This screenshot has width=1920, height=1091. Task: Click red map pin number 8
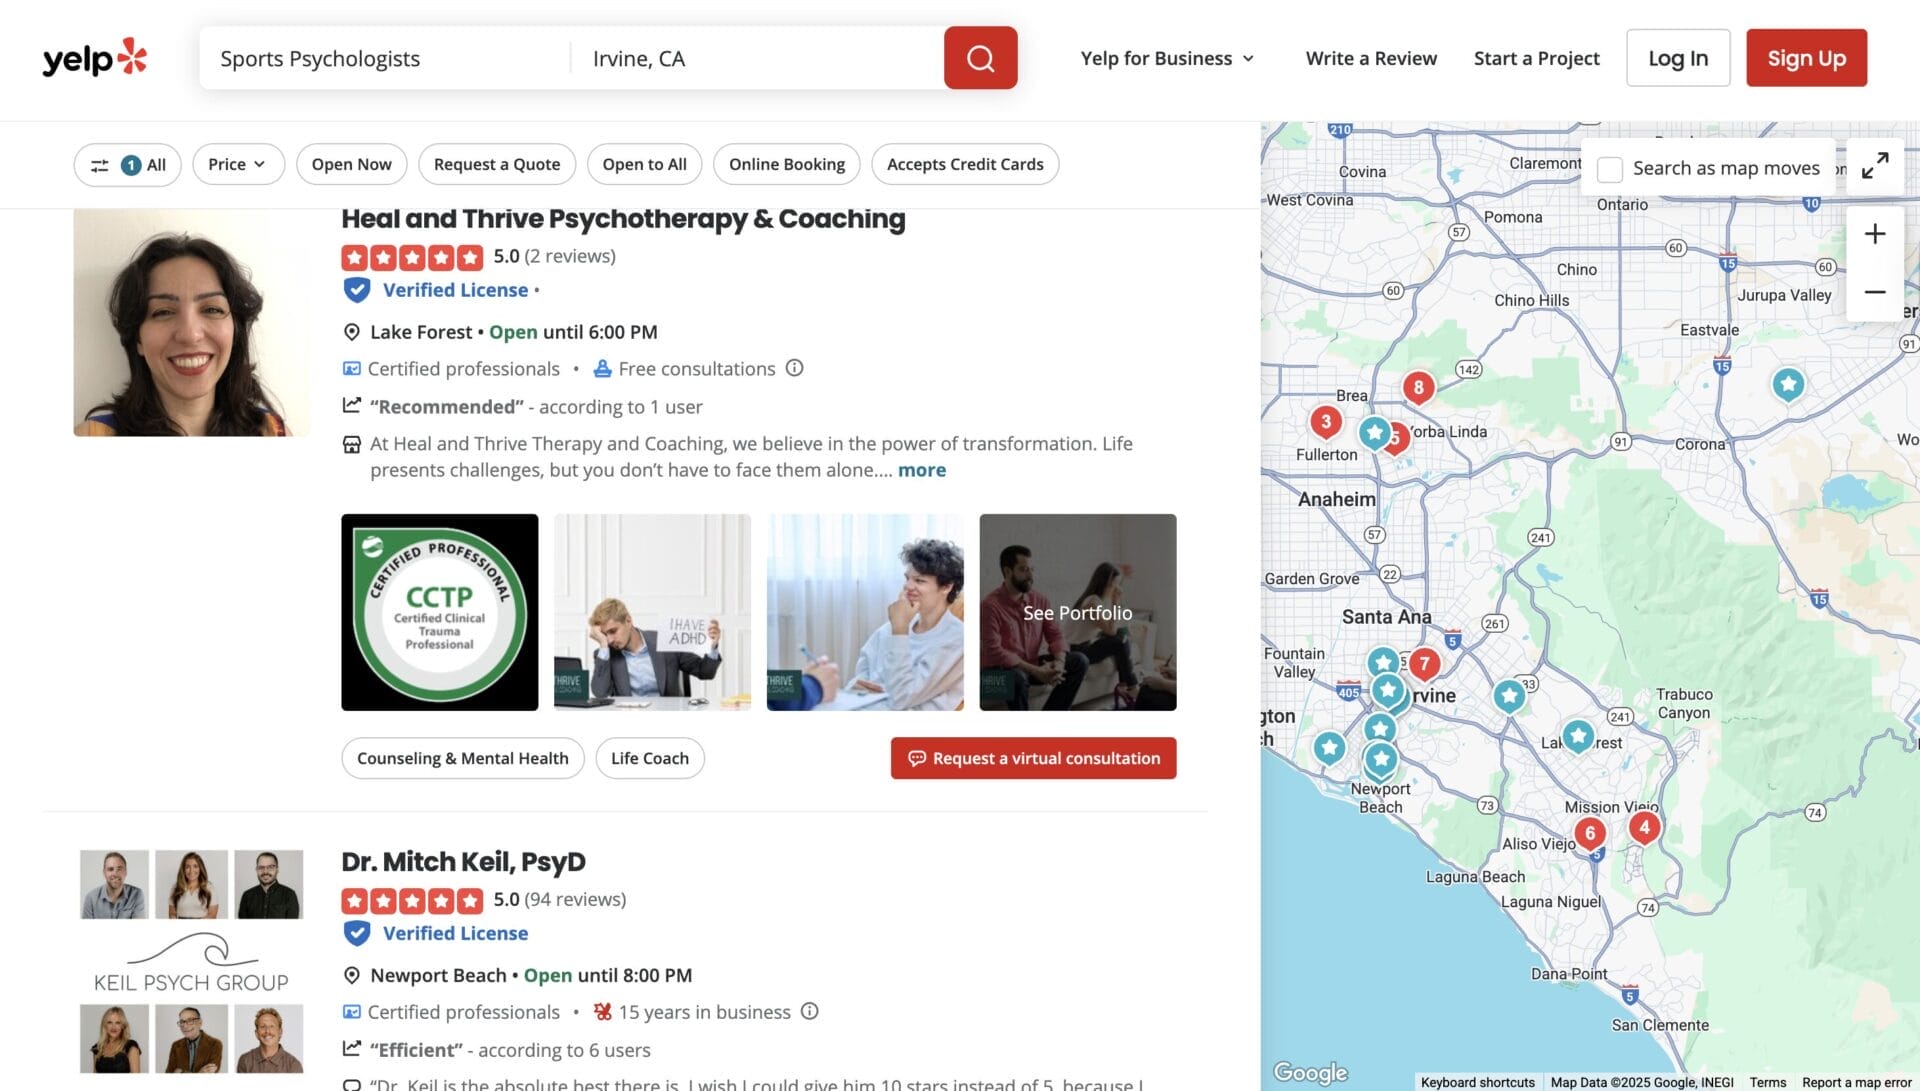pos(1418,387)
